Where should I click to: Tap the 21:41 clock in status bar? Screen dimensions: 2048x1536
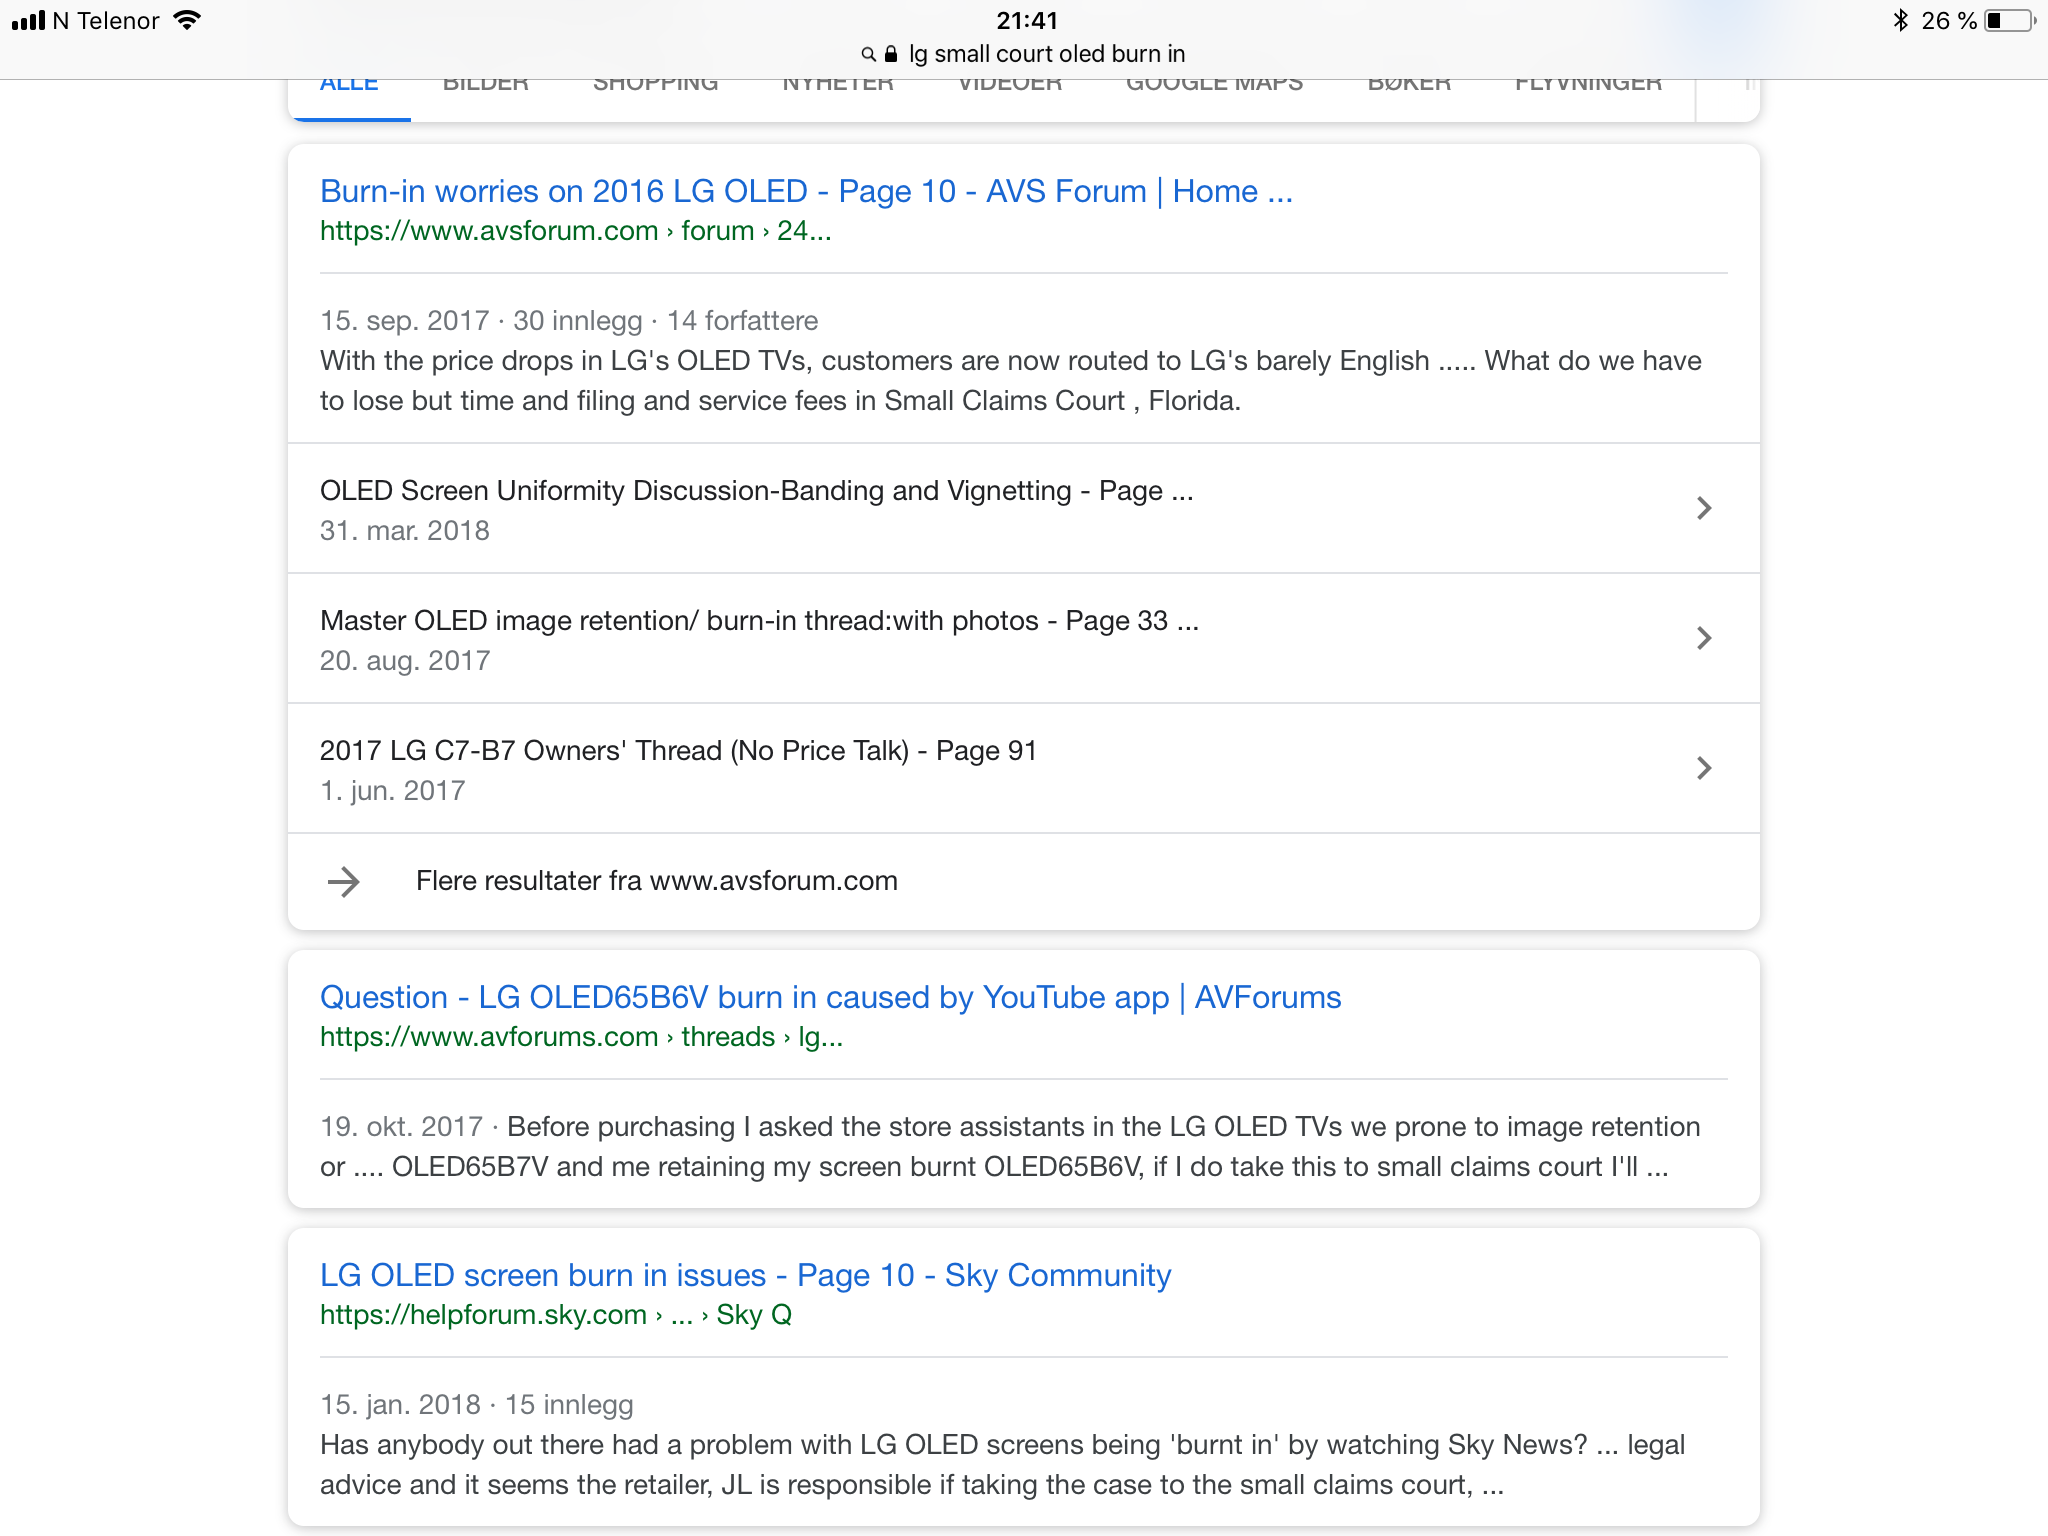click(x=1027, y=21)
